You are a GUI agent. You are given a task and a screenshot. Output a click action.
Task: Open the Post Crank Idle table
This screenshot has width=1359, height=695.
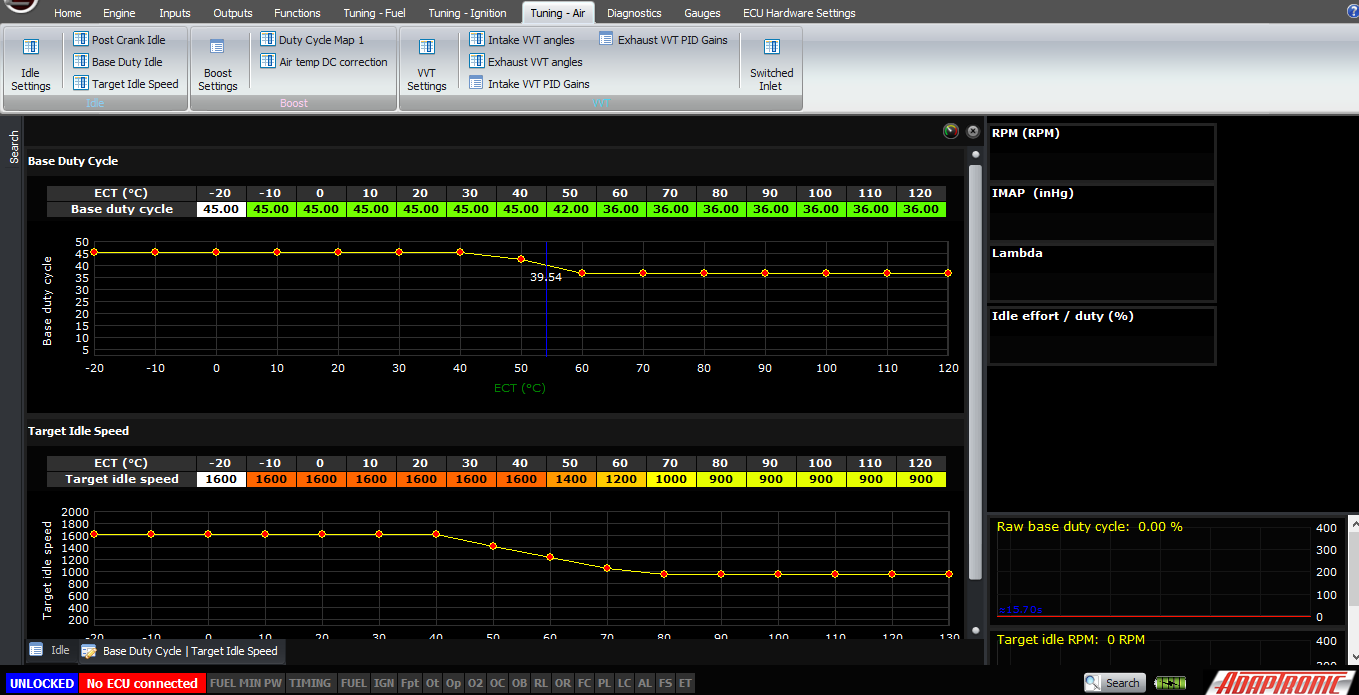click(119, 40)
